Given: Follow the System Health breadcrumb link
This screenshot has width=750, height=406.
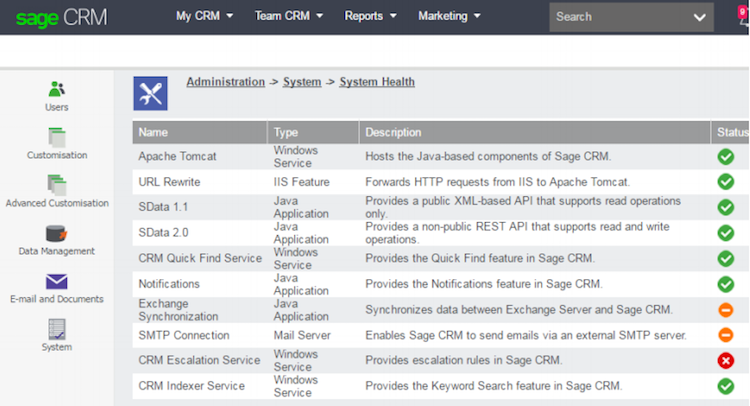Looking at the screenshot, I should pyautogui.click(x=377, y=82).
